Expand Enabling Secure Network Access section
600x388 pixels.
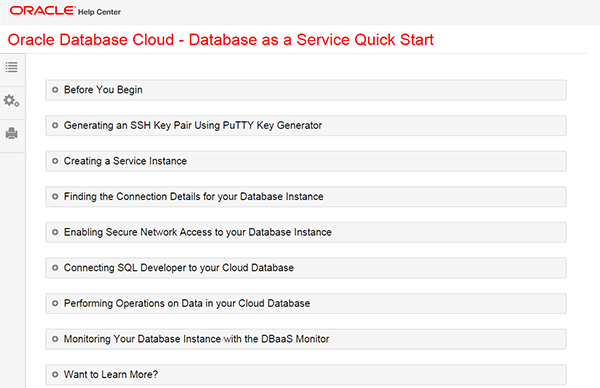point(306,232)
